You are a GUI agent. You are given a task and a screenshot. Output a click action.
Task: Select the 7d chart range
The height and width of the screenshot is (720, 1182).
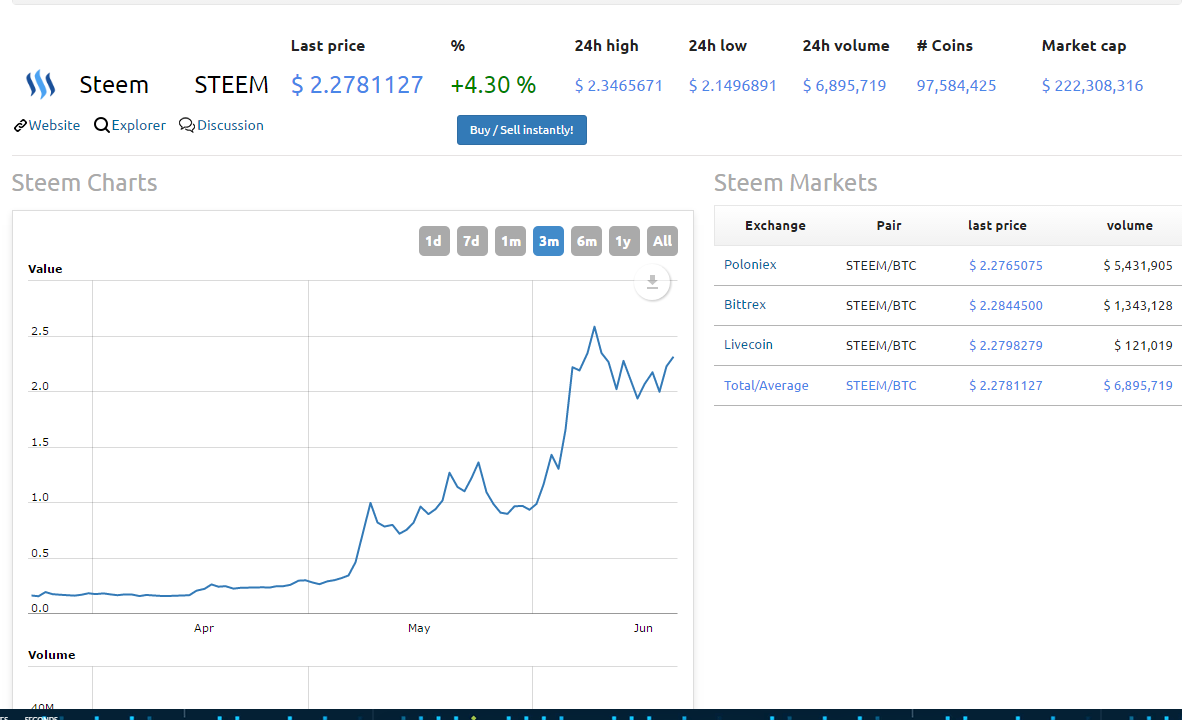(x=472, y=241)
